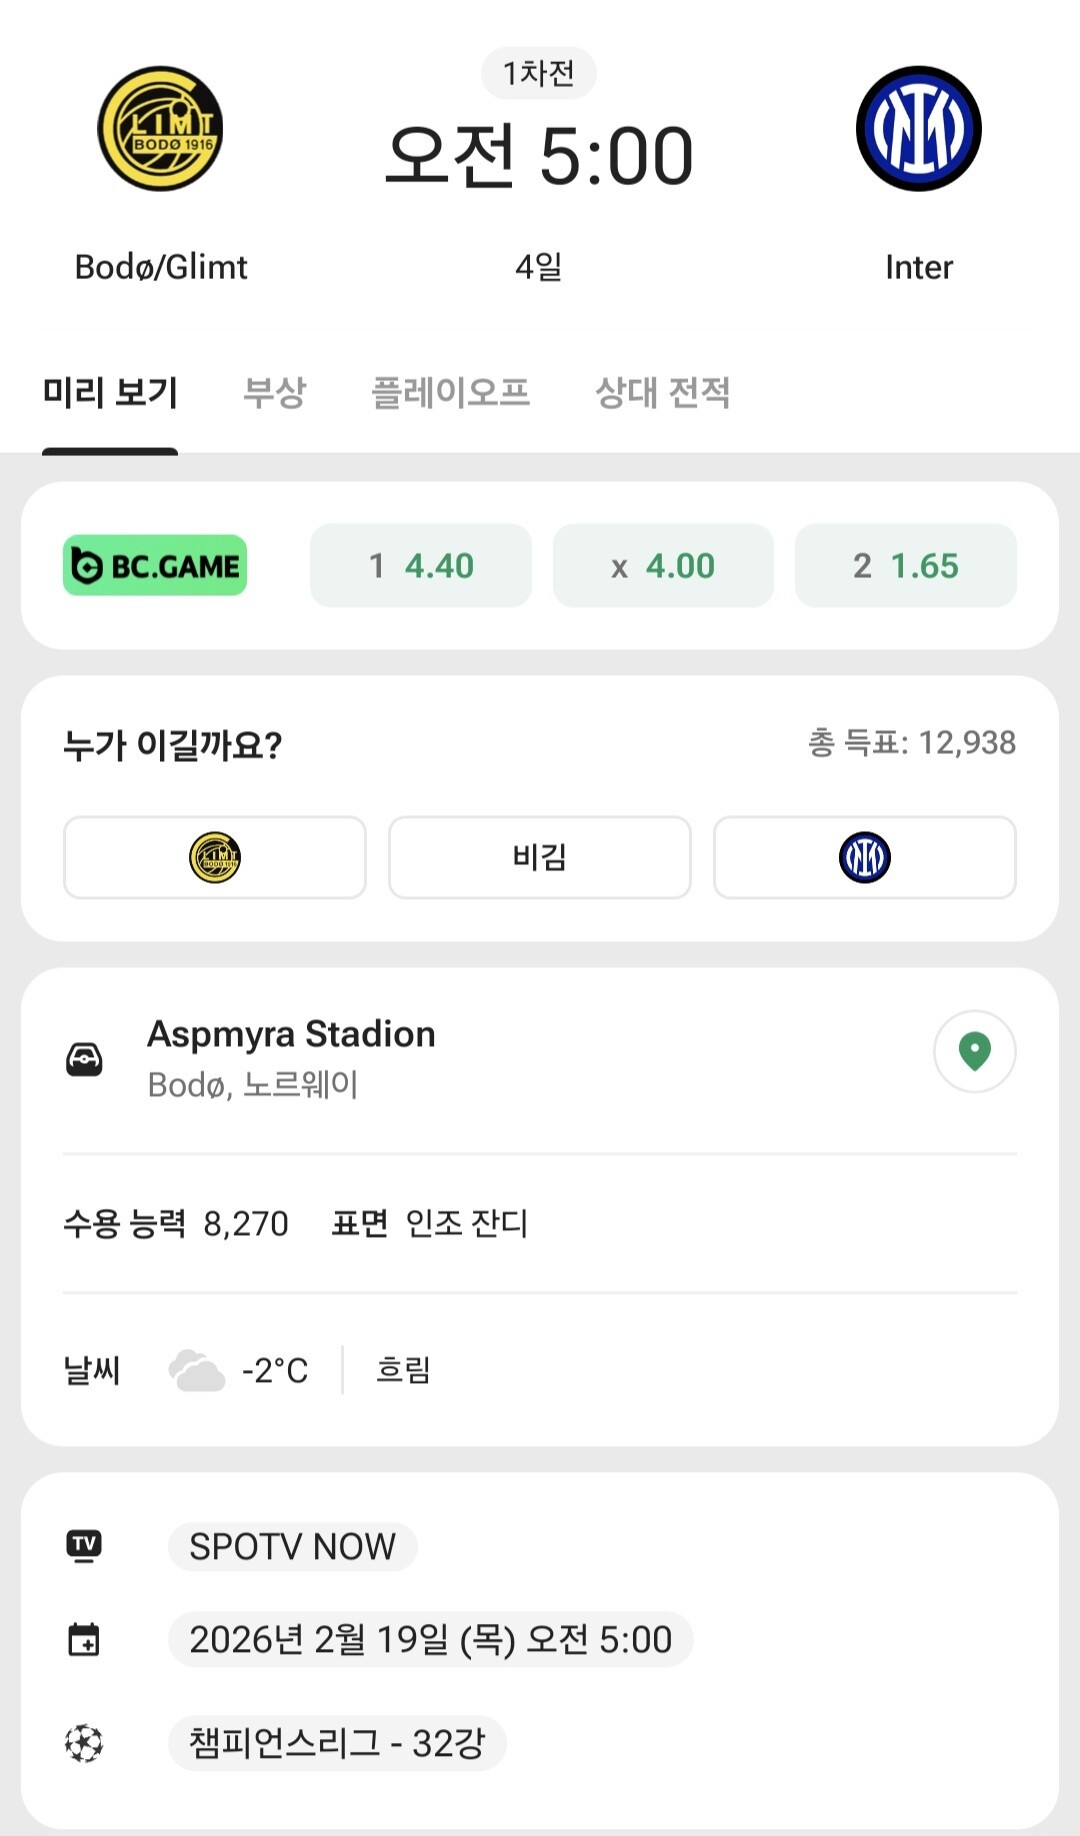Select draw odds 4.00

click(x=663, y=566)
